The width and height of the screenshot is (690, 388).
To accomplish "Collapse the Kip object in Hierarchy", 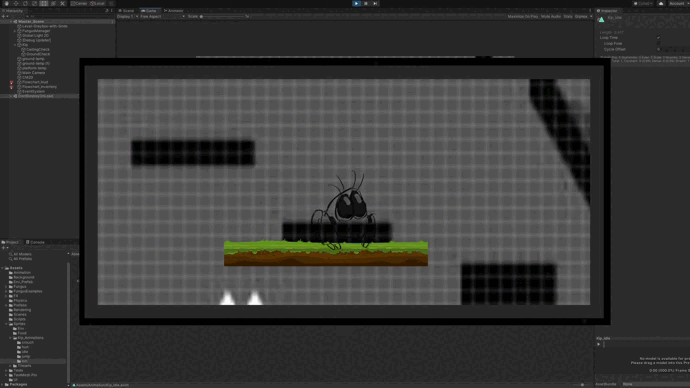I will [x=15, y=45].
